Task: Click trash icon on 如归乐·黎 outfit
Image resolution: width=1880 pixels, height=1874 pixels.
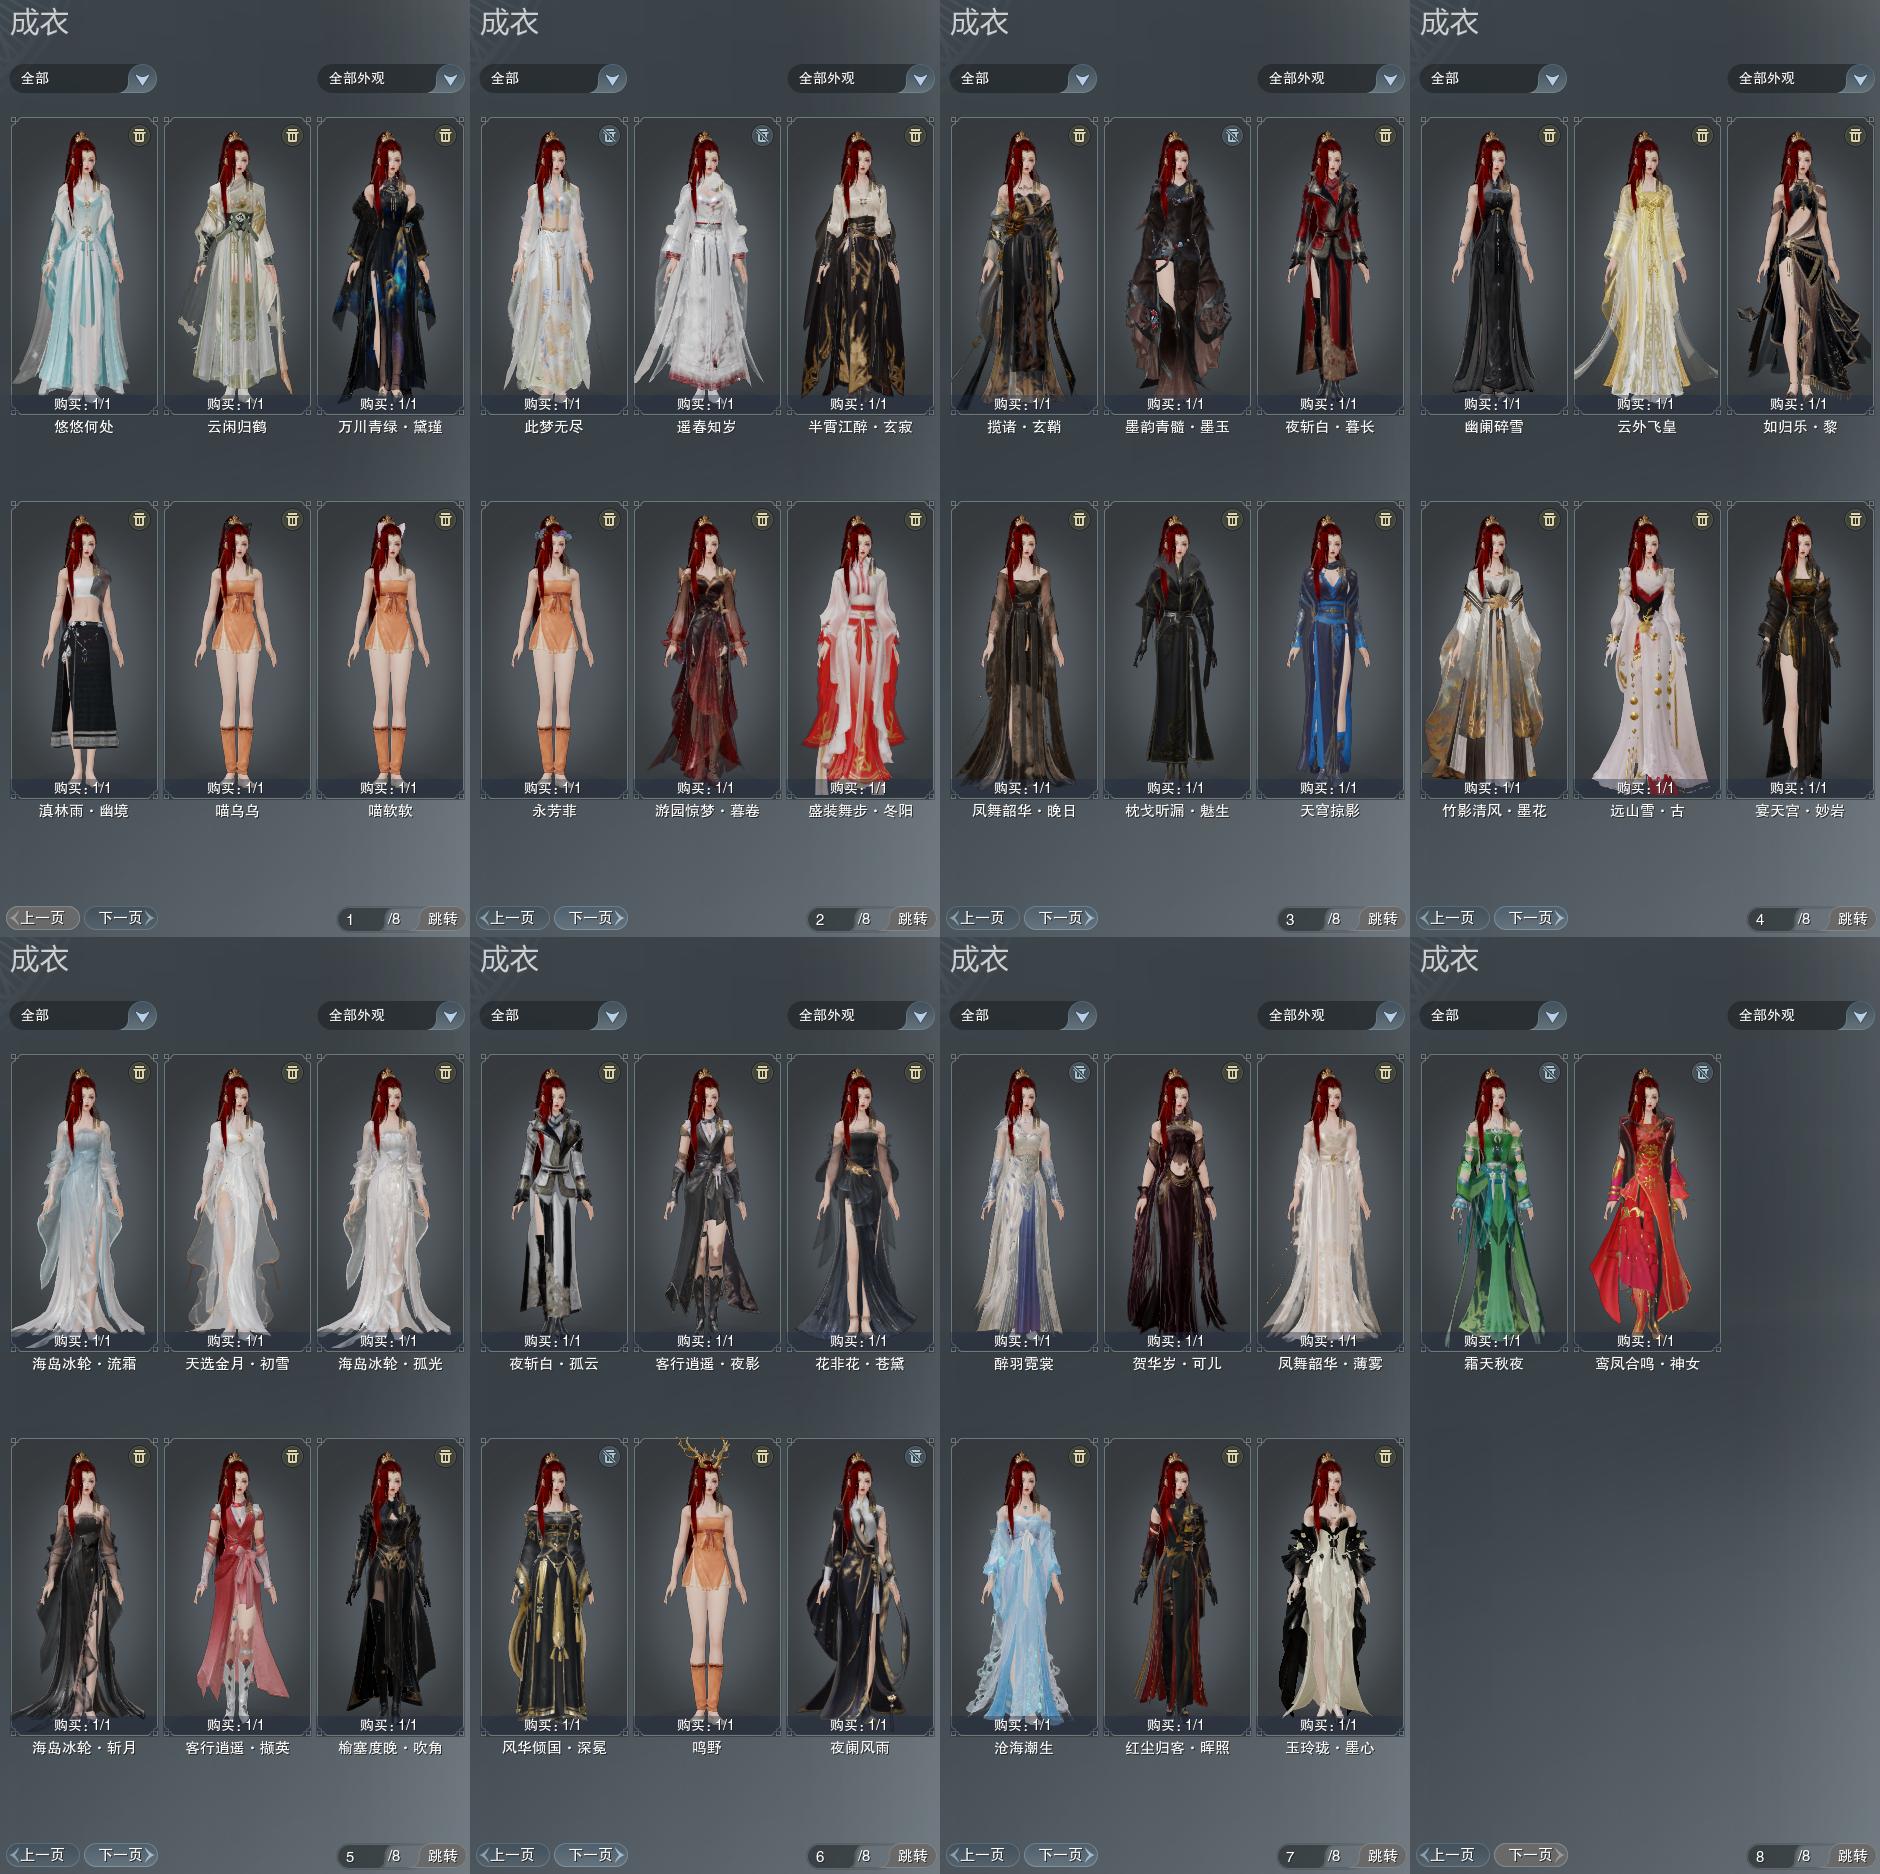Action: [x=1855, y=135]
